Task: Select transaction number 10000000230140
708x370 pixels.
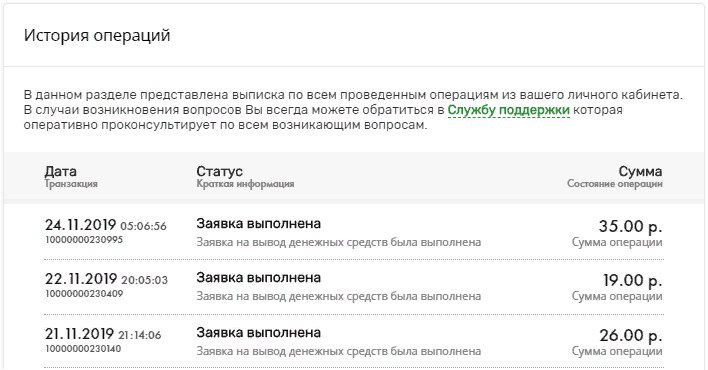Action: coord(83,349)
